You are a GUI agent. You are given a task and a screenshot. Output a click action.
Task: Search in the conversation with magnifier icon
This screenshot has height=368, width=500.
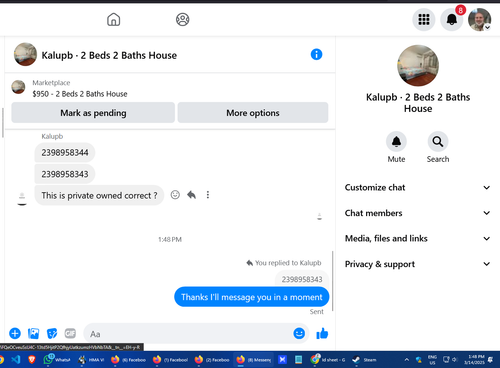tap(438, 142)
